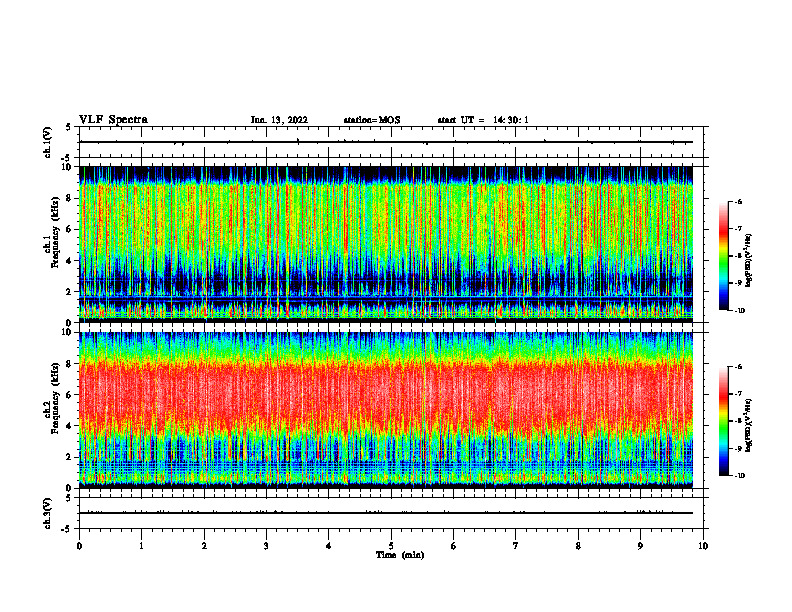This screenshot has height=612, width=792.
Task: Click the log(PSD) label beside ch.1 colorbar
Action: tap(749, 260)
